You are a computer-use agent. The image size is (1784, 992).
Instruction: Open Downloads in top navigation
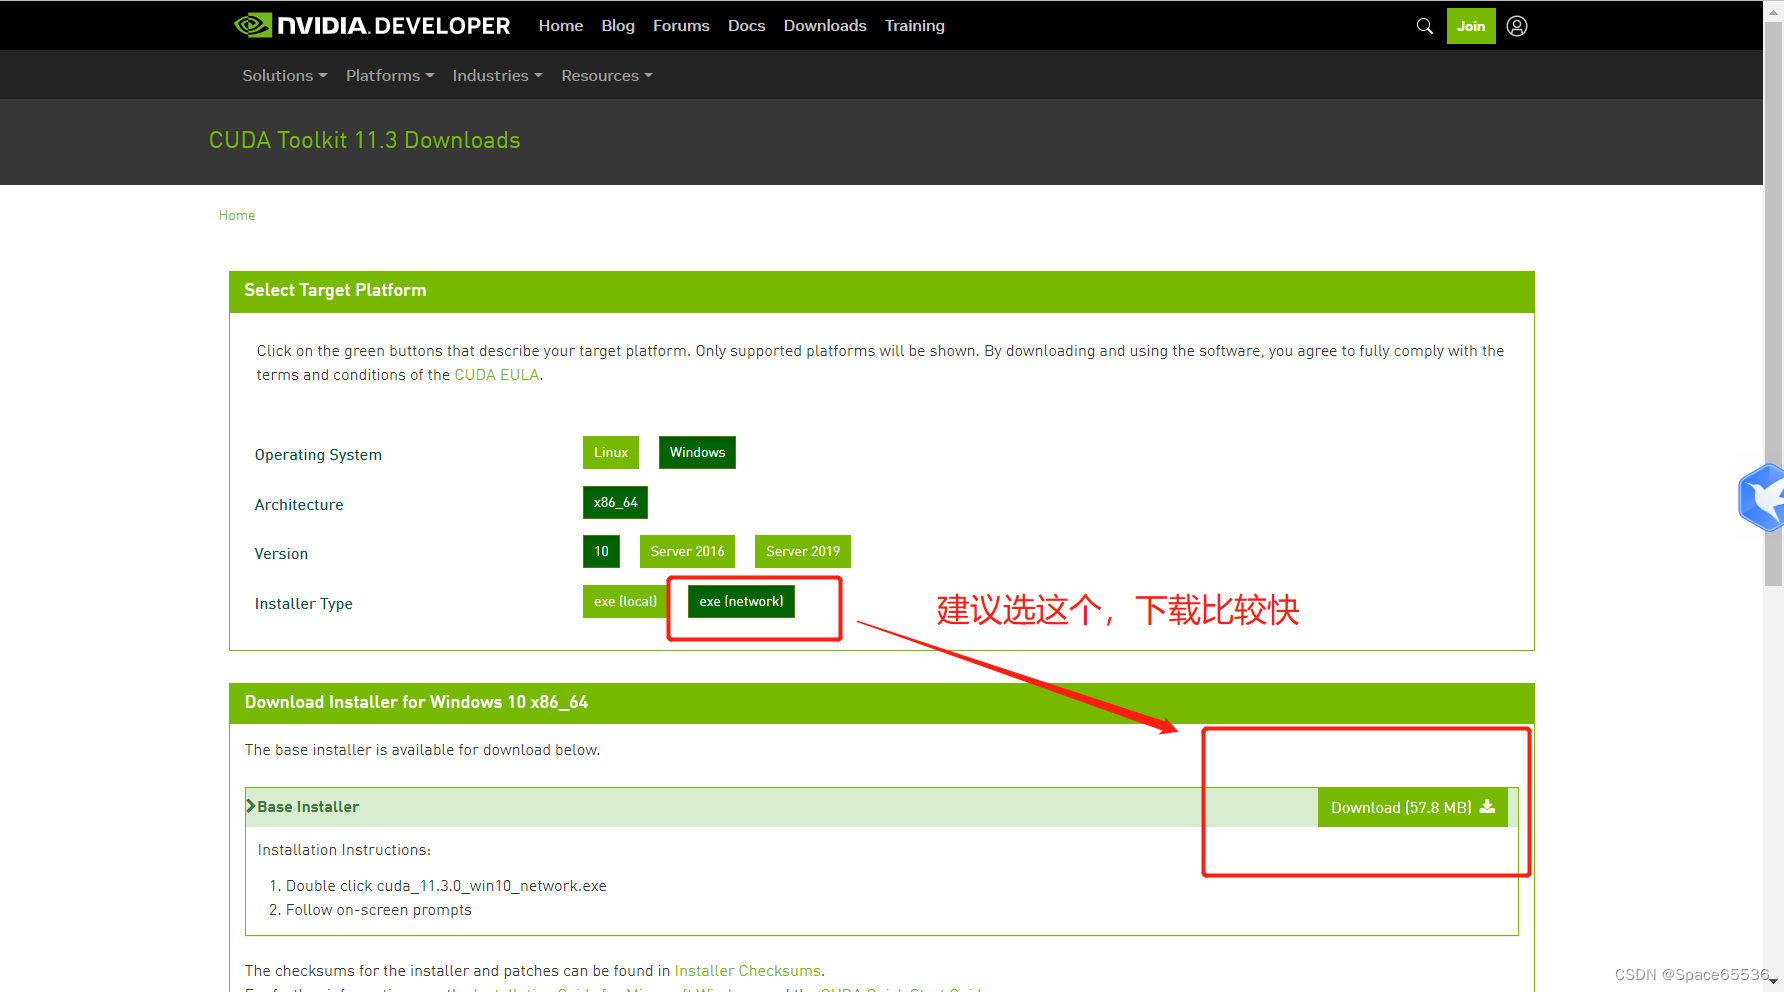[825, 26]
